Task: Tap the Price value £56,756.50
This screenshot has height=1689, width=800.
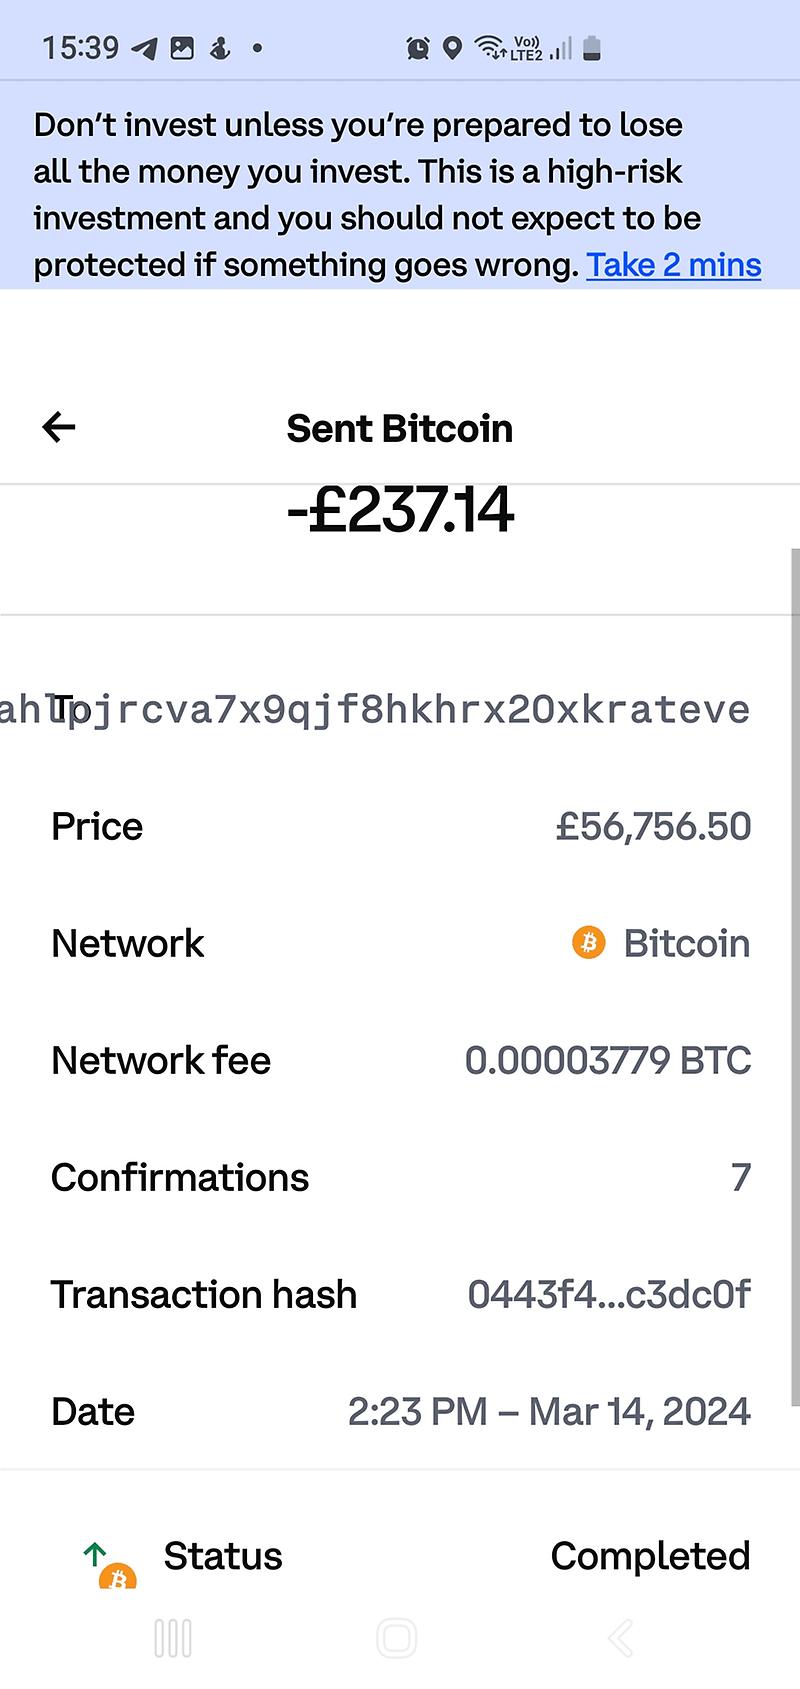Action: point(653,826)
